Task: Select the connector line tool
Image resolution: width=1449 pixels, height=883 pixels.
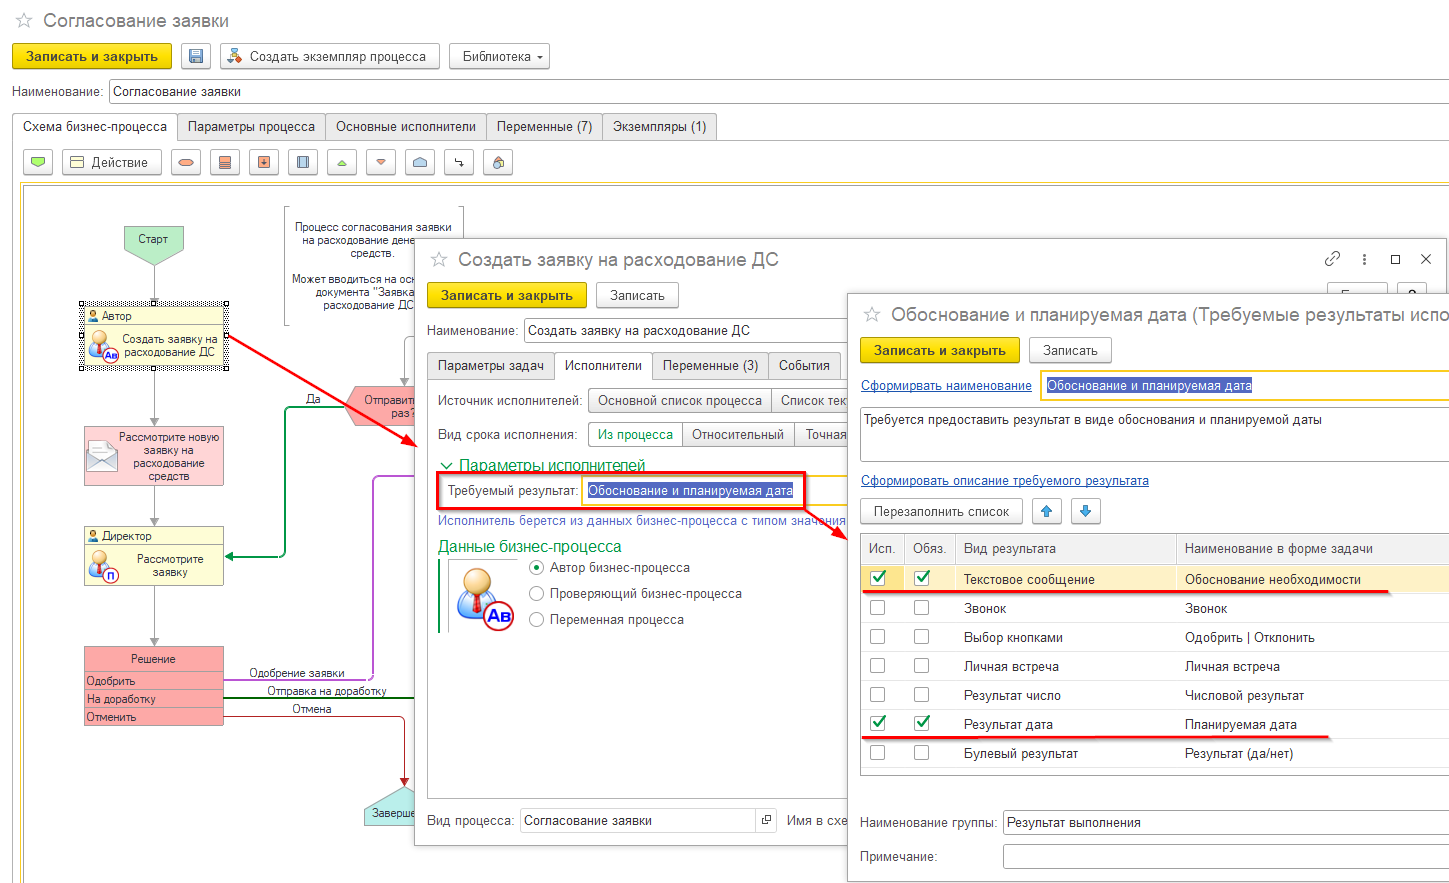Action: [x=459, y=162]
